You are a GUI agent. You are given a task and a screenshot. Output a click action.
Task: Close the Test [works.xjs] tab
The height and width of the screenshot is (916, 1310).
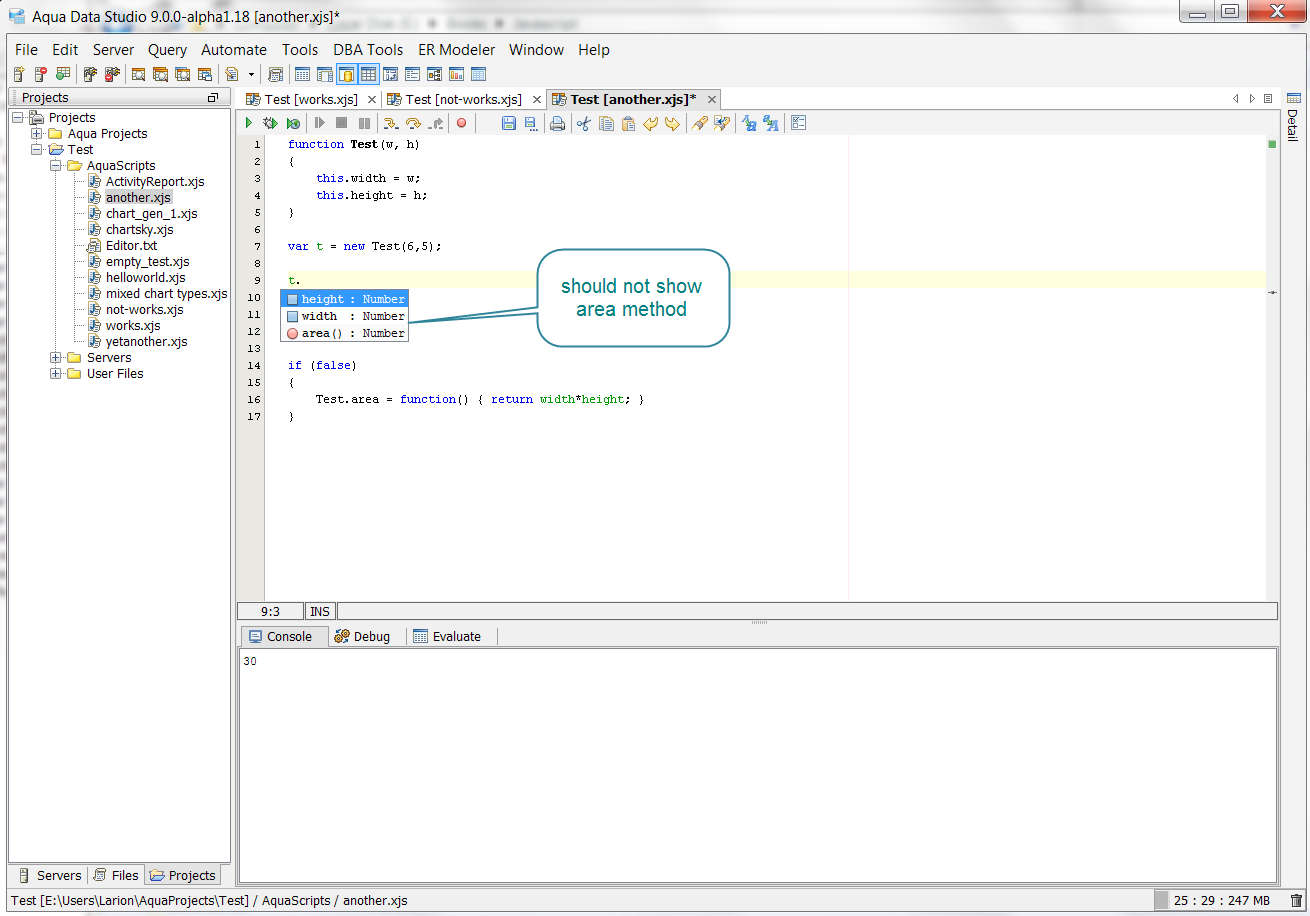(372, 99)
